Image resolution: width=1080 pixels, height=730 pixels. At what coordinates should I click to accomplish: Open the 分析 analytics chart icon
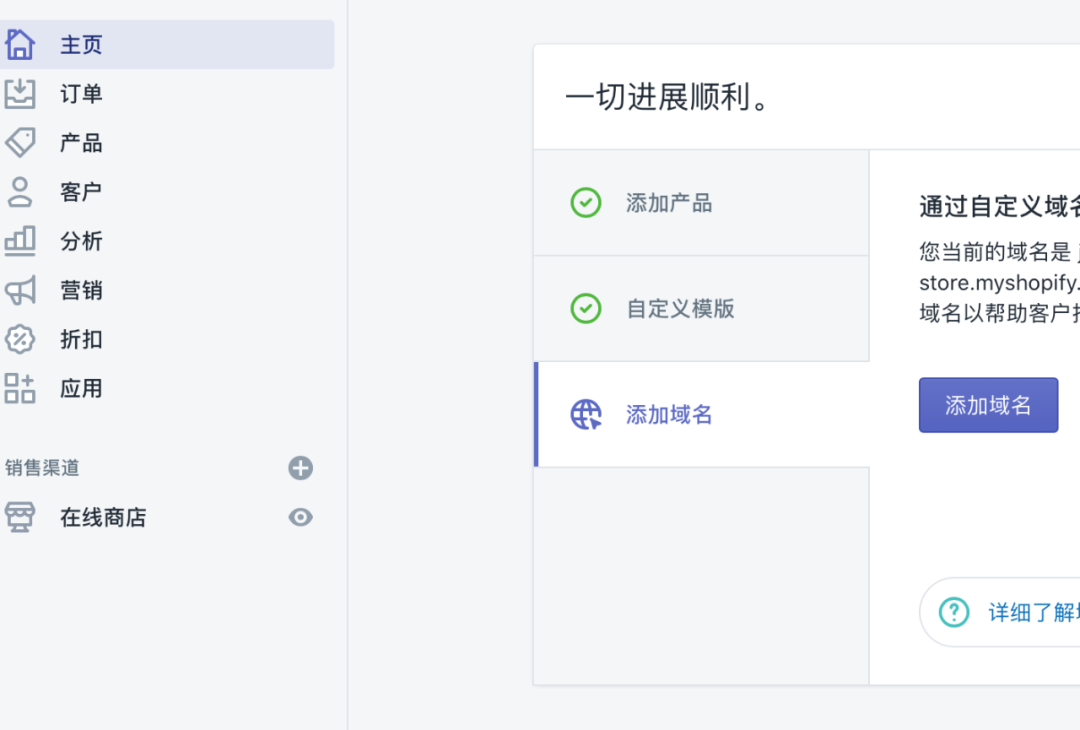[20, 241]
